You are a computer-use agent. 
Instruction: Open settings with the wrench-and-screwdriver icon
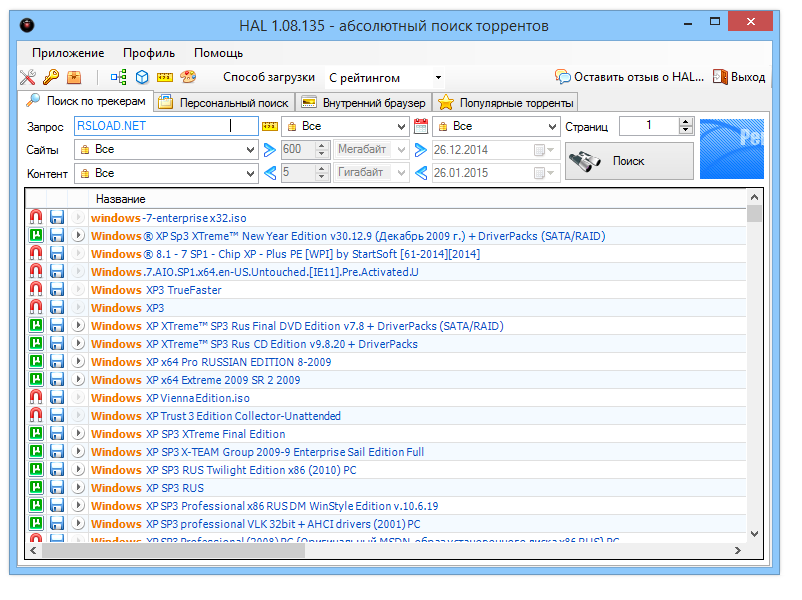[x=28, y=77]
